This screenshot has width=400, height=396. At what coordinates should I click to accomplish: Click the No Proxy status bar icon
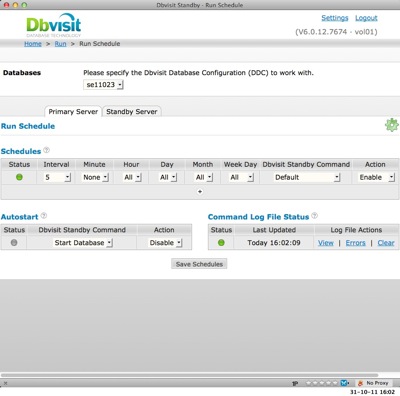373,383
